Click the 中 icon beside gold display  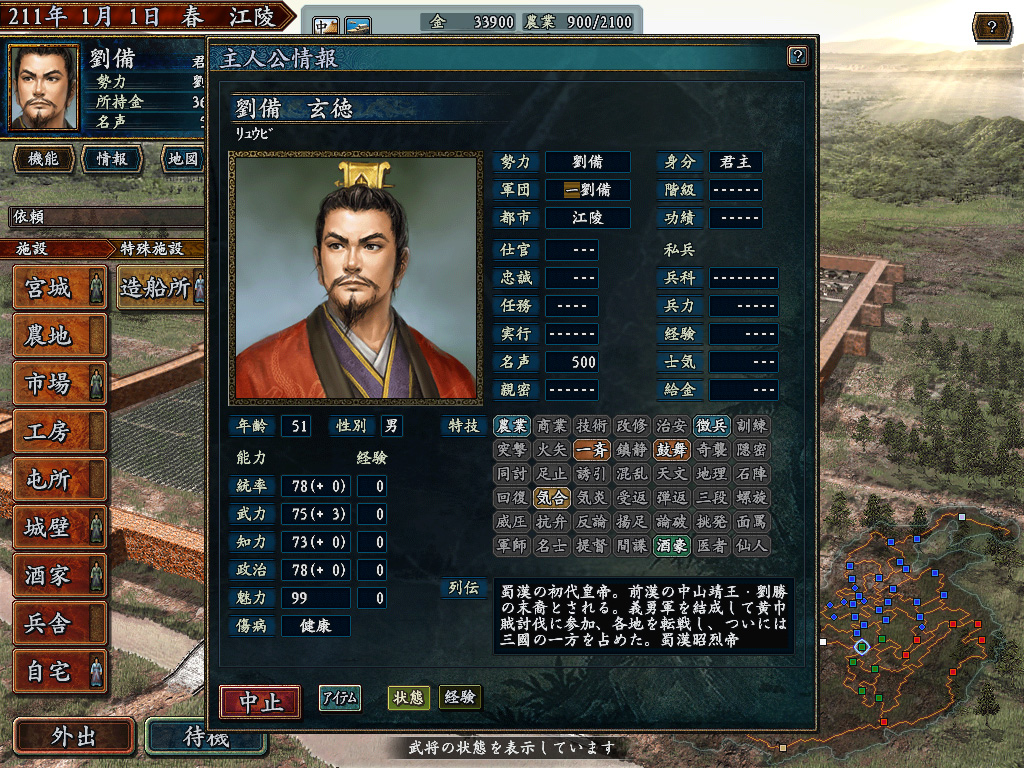coord(325,26)
